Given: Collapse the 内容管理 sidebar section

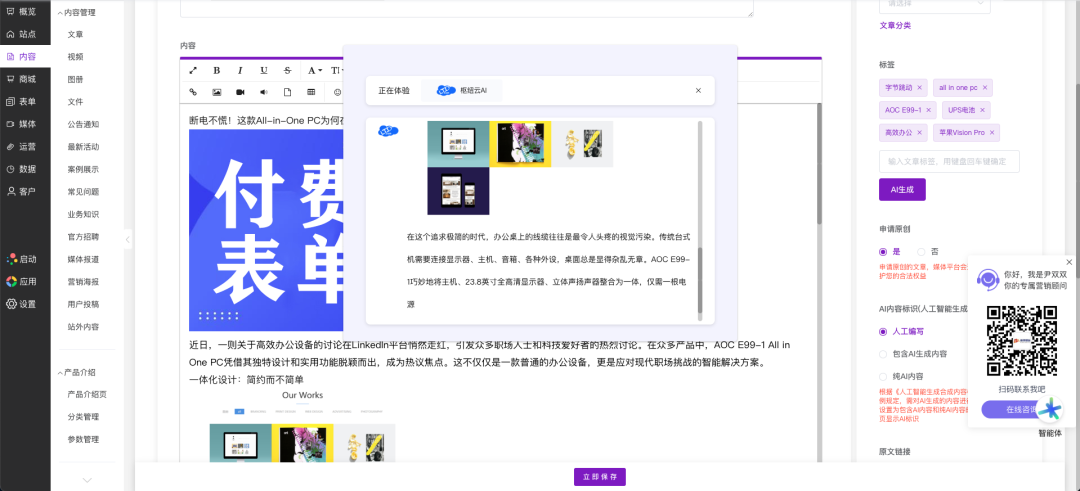Looking at the screenshot, I should tap(59, 13).
